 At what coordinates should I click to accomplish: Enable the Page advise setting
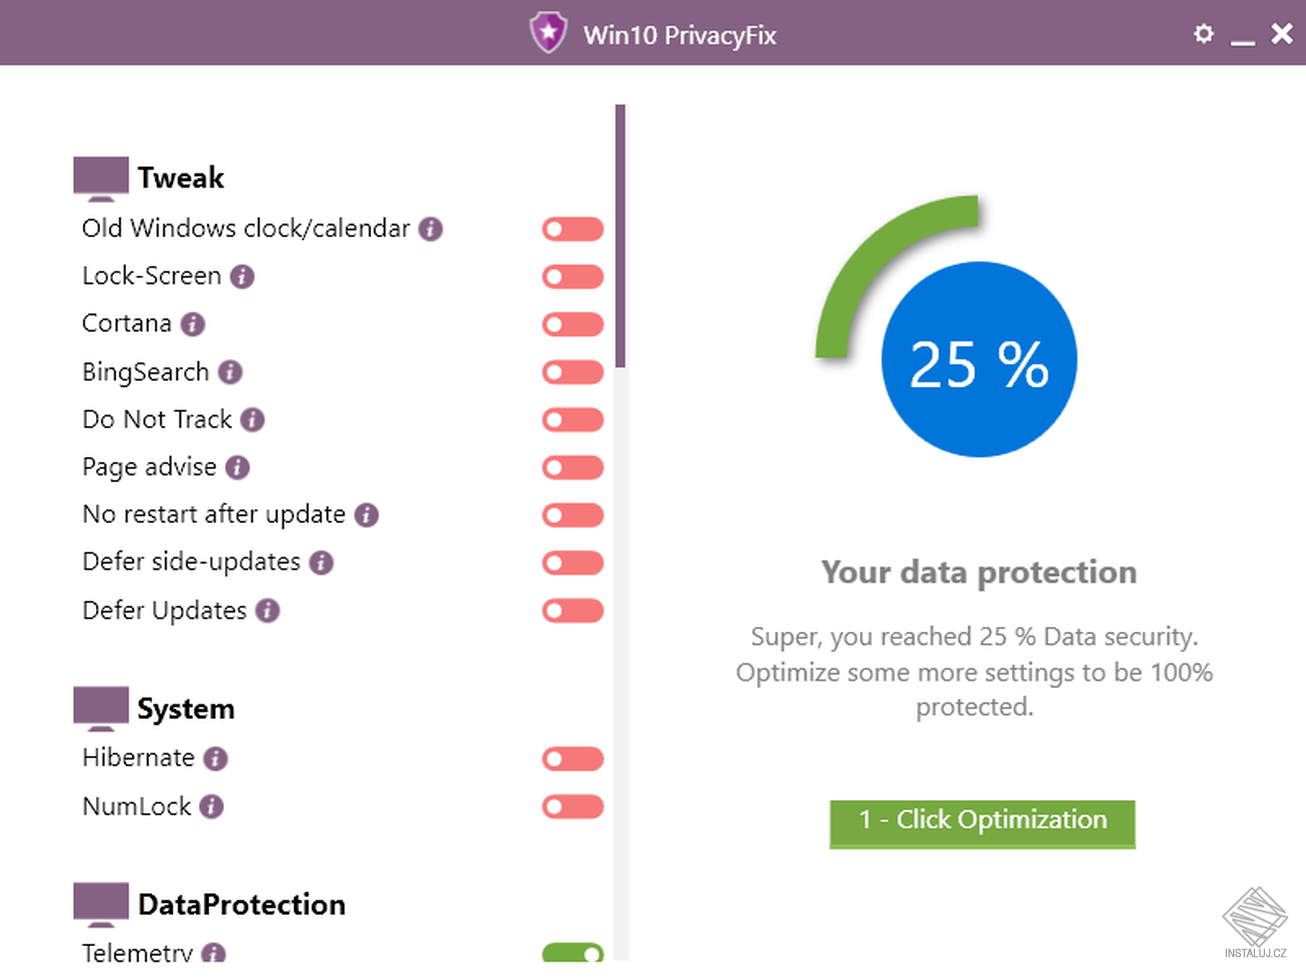tap(572, 467)
